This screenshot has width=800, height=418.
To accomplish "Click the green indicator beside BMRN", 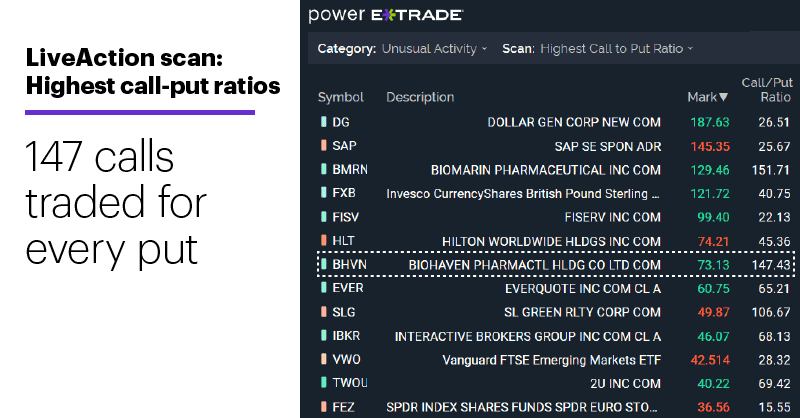I will 323,169.
